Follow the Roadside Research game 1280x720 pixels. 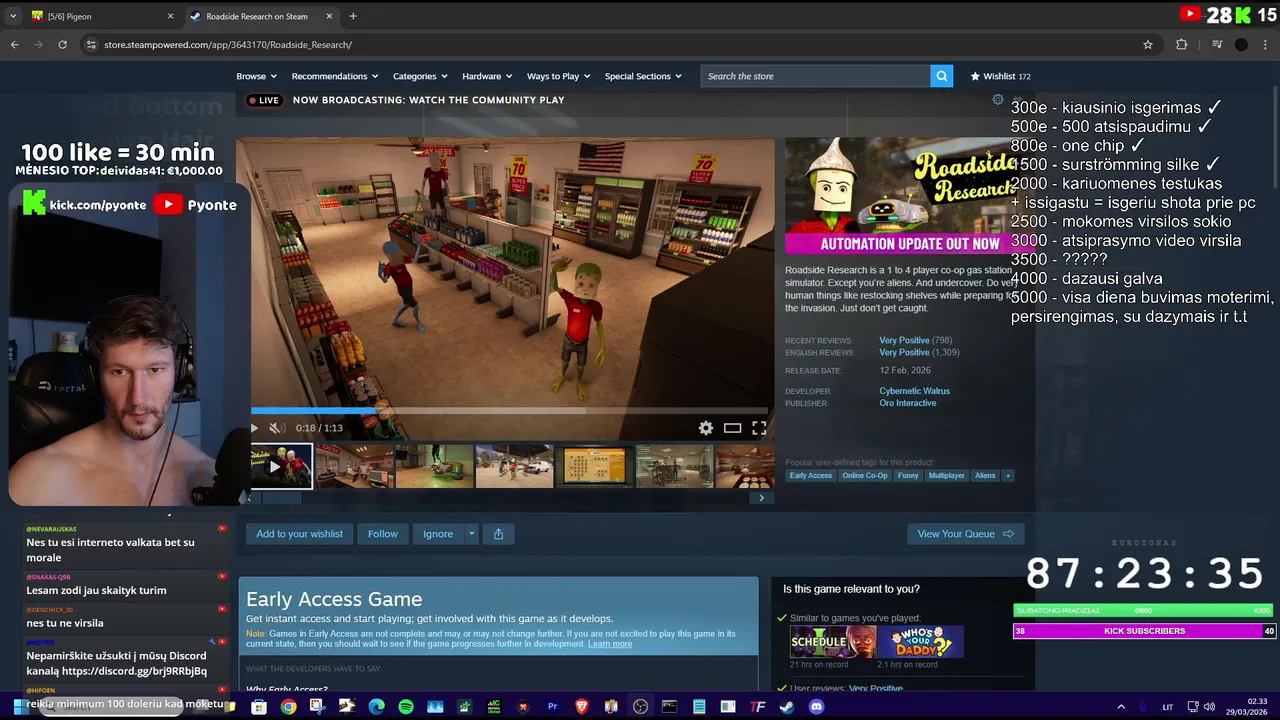[382, 534]
